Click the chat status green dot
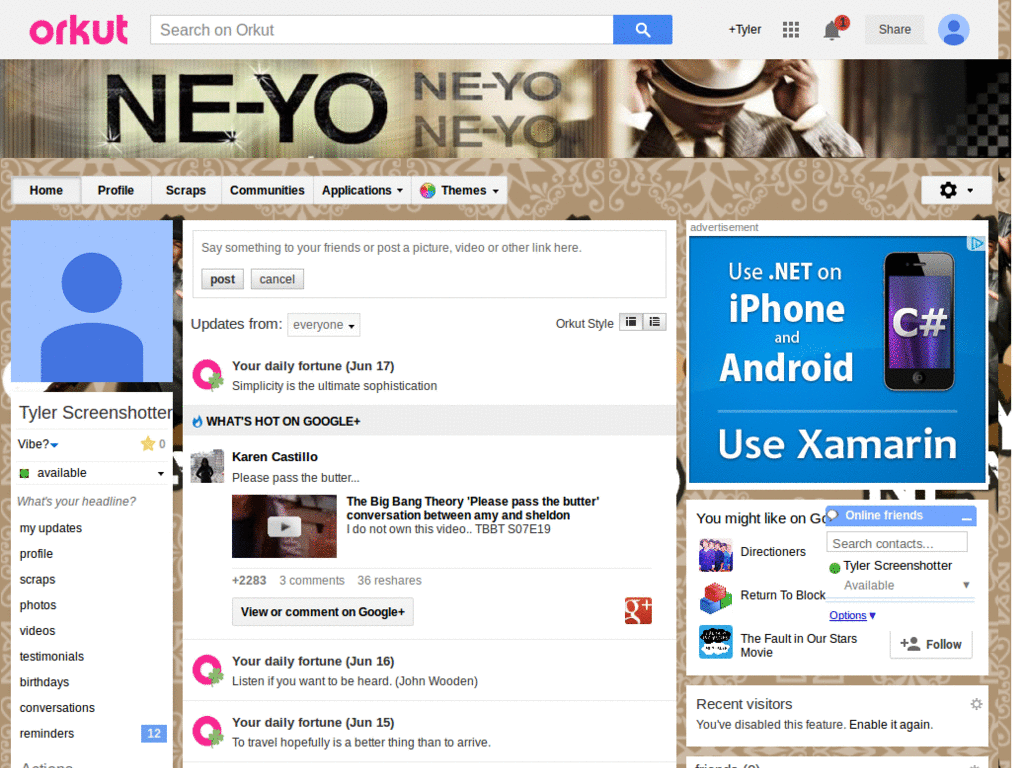This screenshot has height=768, width=1024. coord(835,568)
